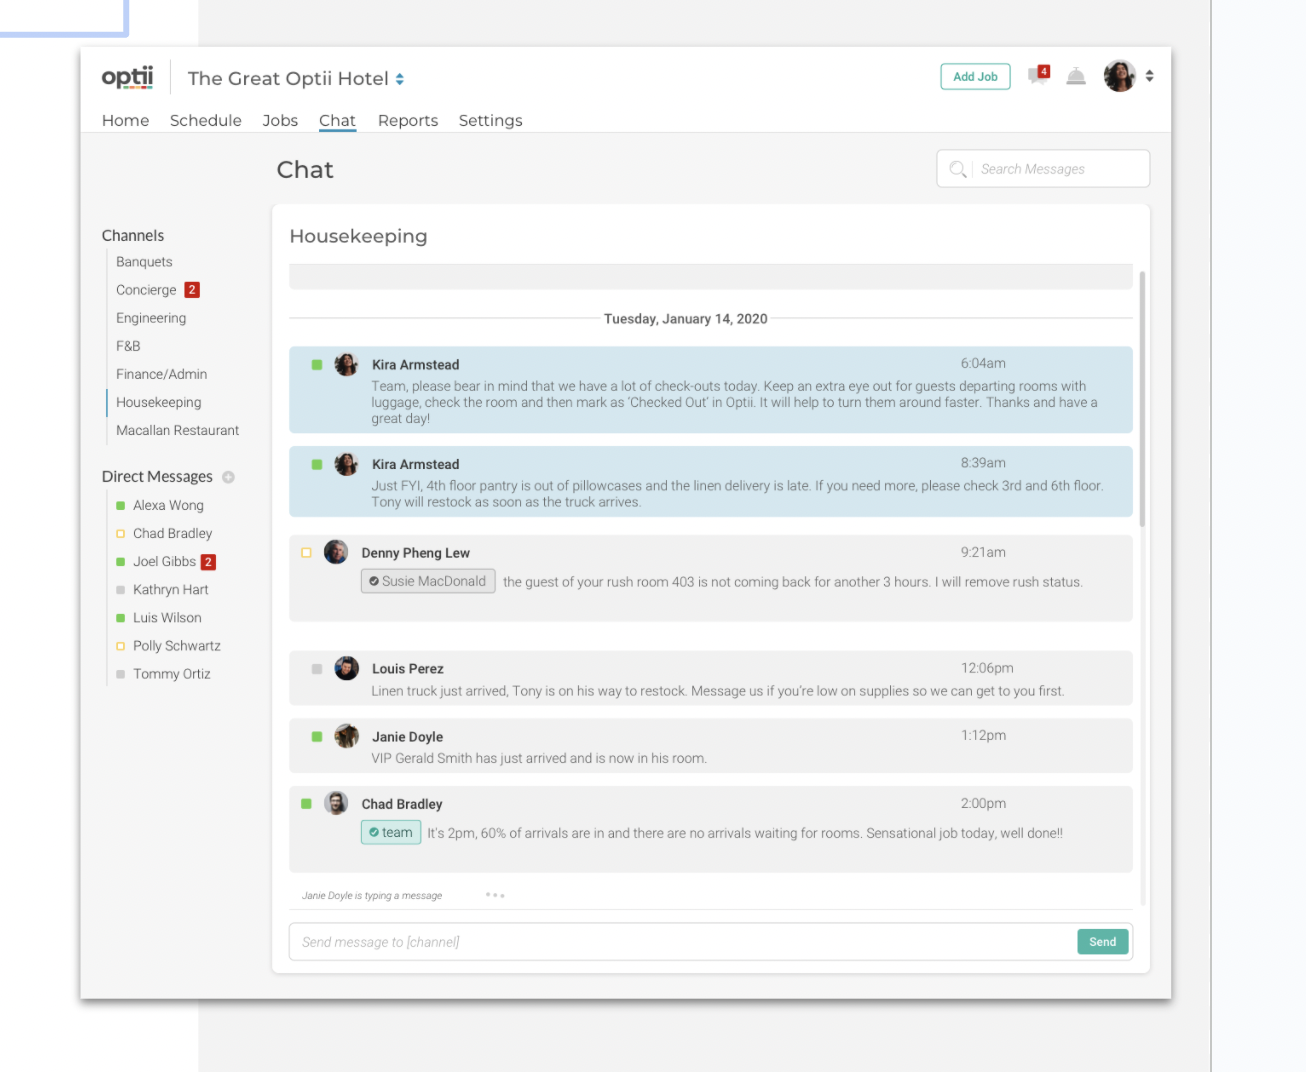Select the Housekeeping channel

coord(158,402)
